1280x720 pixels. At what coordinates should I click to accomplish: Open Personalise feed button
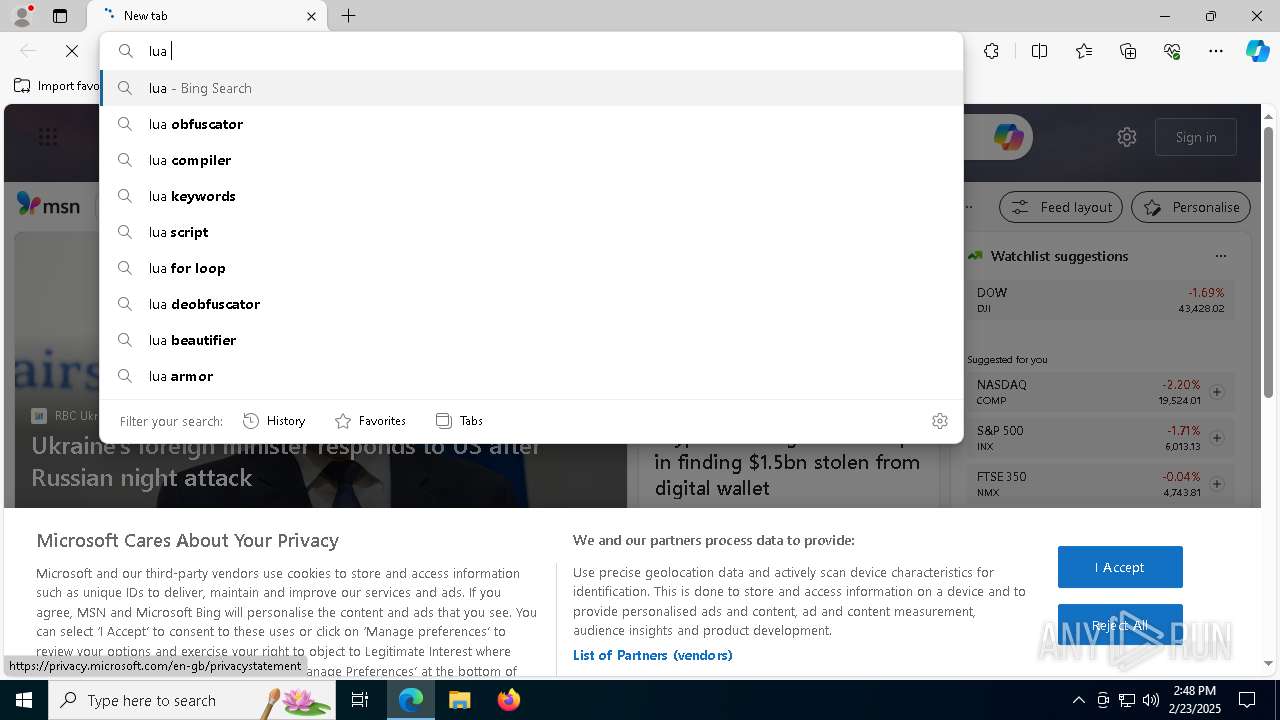point(1191,207)
